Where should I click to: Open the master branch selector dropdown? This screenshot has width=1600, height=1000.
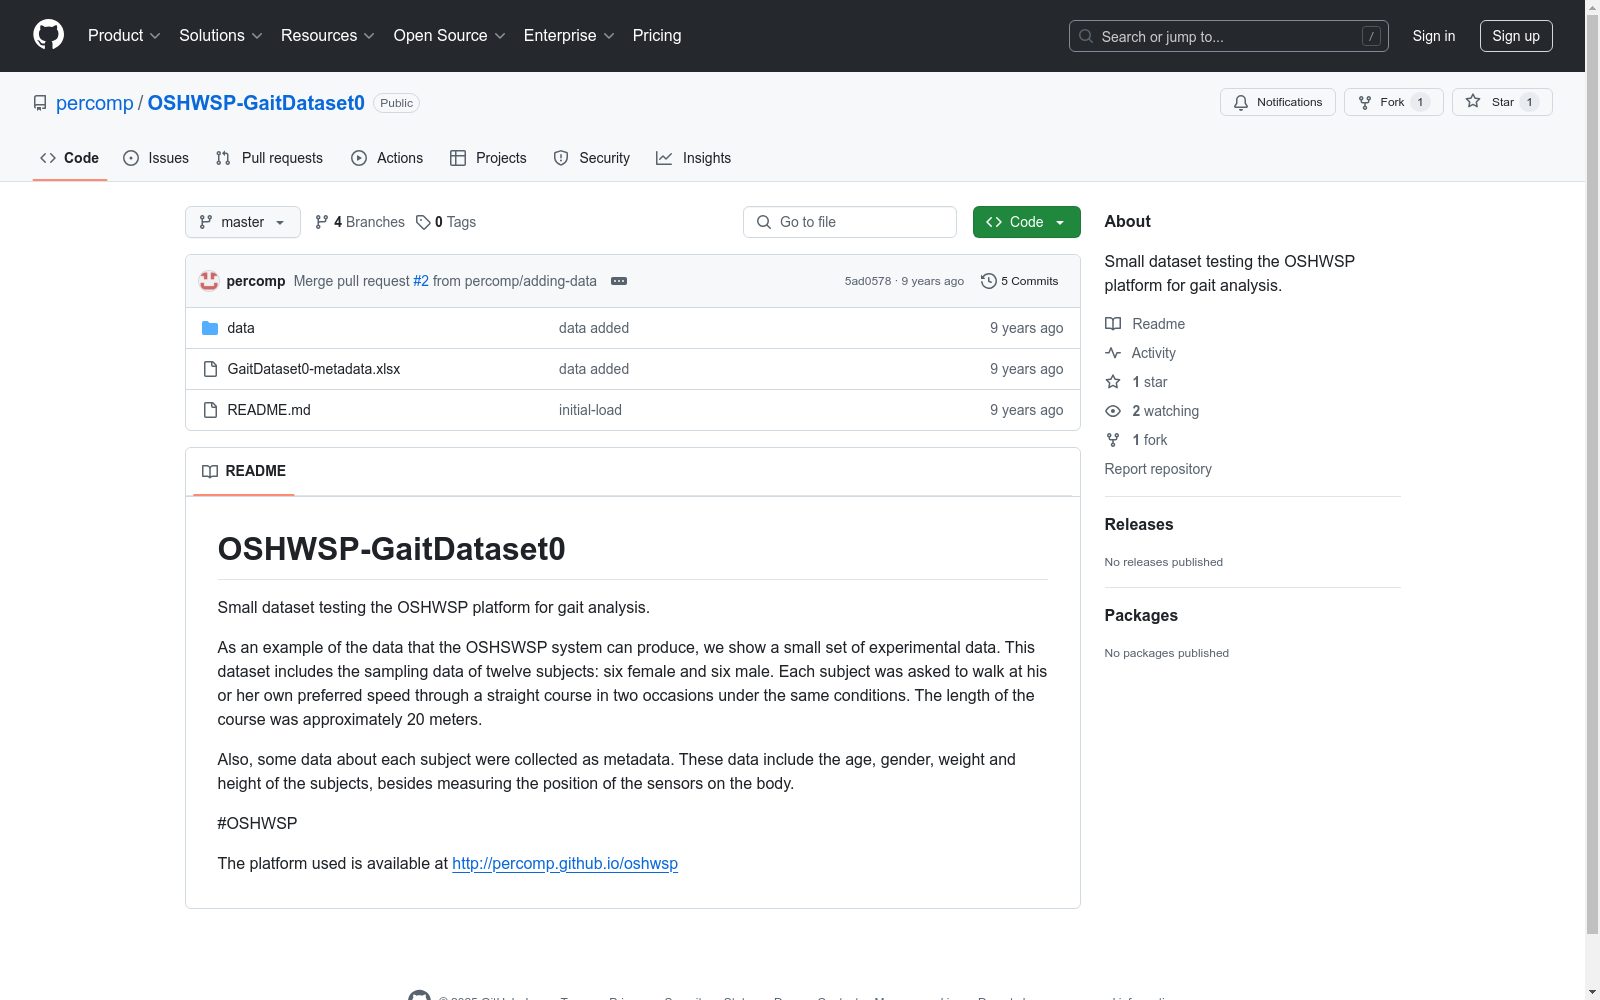243,222
